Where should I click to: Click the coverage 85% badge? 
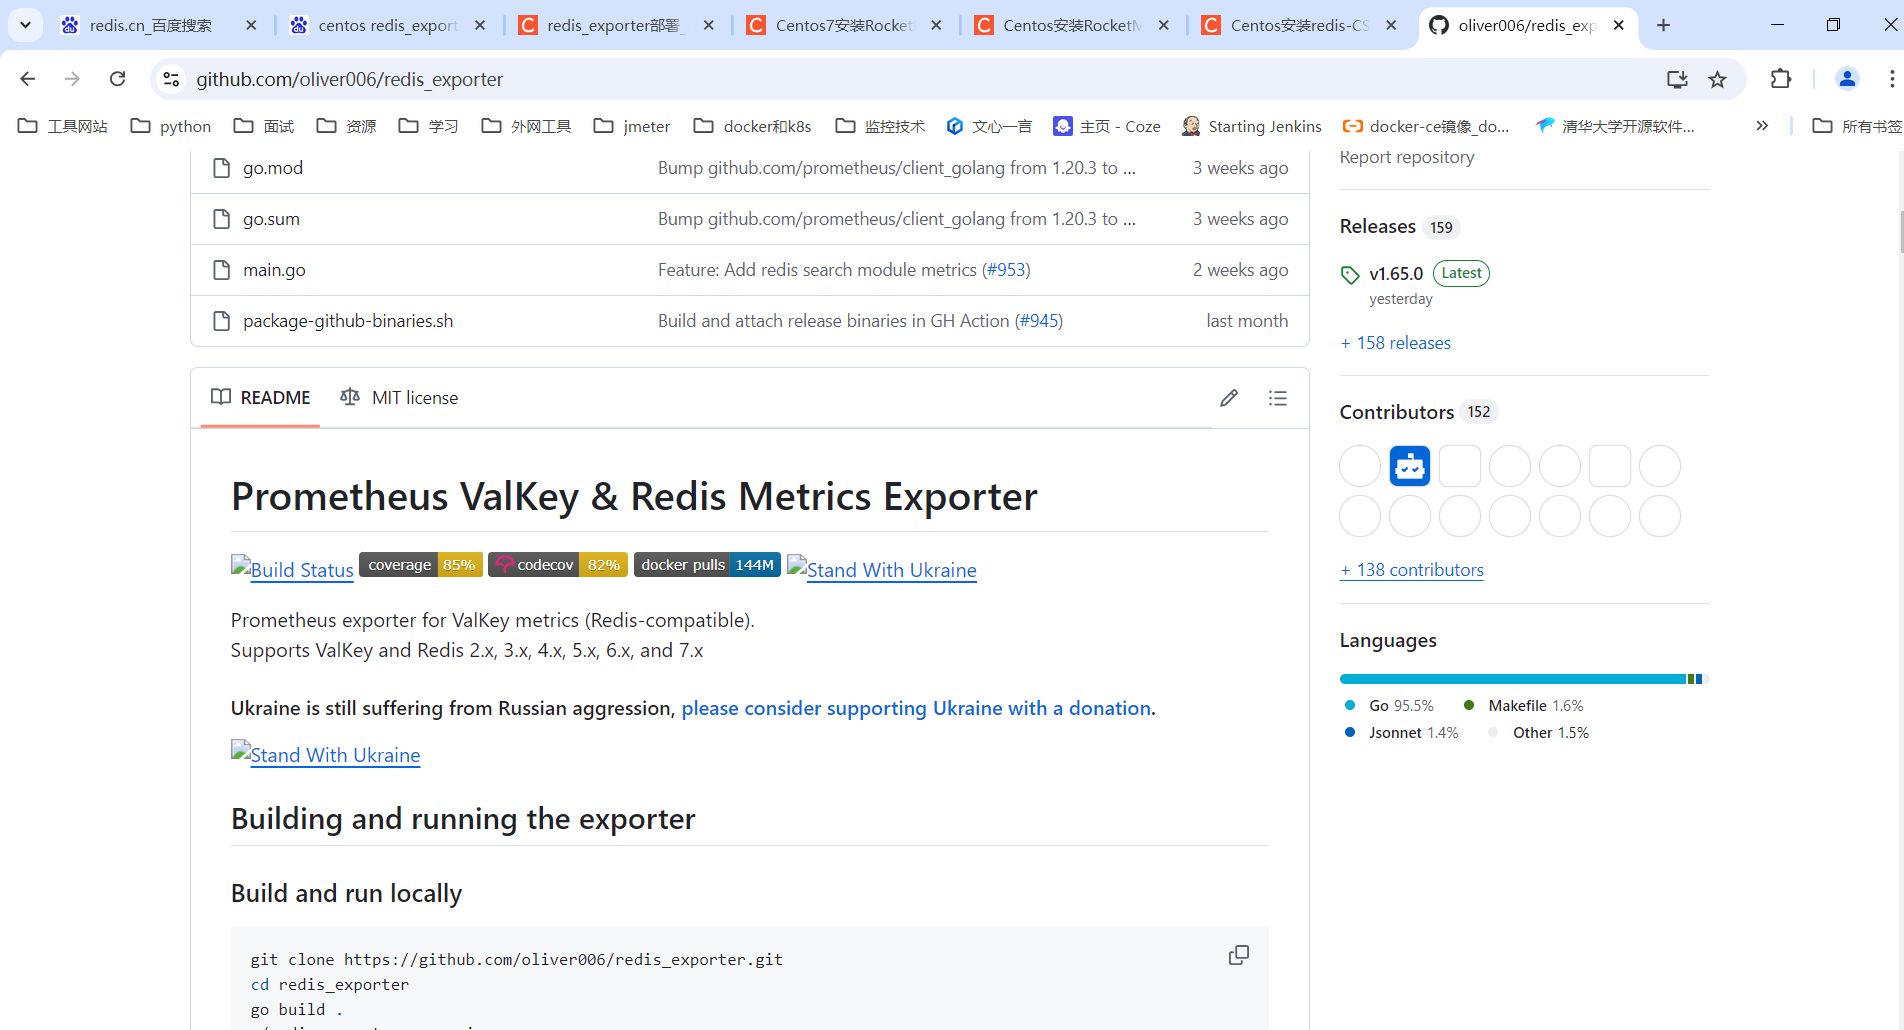tap(421, 565)
